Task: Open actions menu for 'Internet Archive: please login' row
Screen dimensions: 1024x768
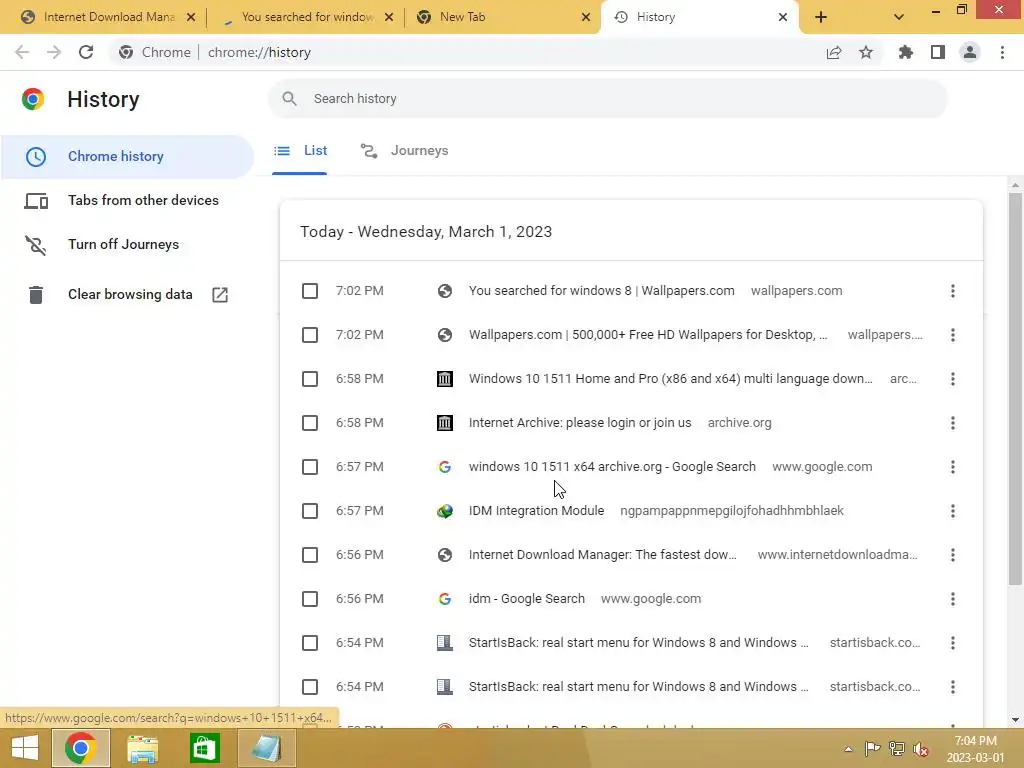Action: pyautogui.click(x=953, y=423)
